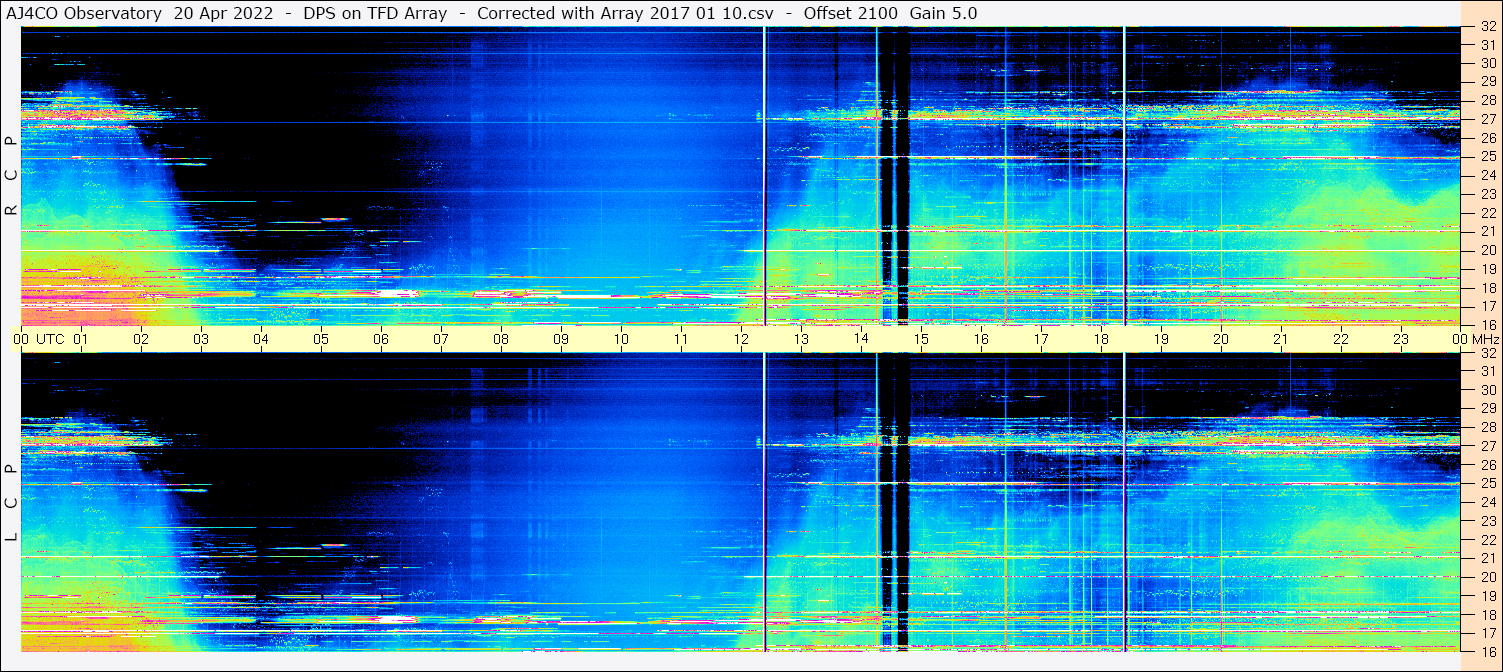Click the 27 MHz label of the LCP panel
Image resolution: width=1503 pixels, height=672 pixels.
pos(1488,446)
